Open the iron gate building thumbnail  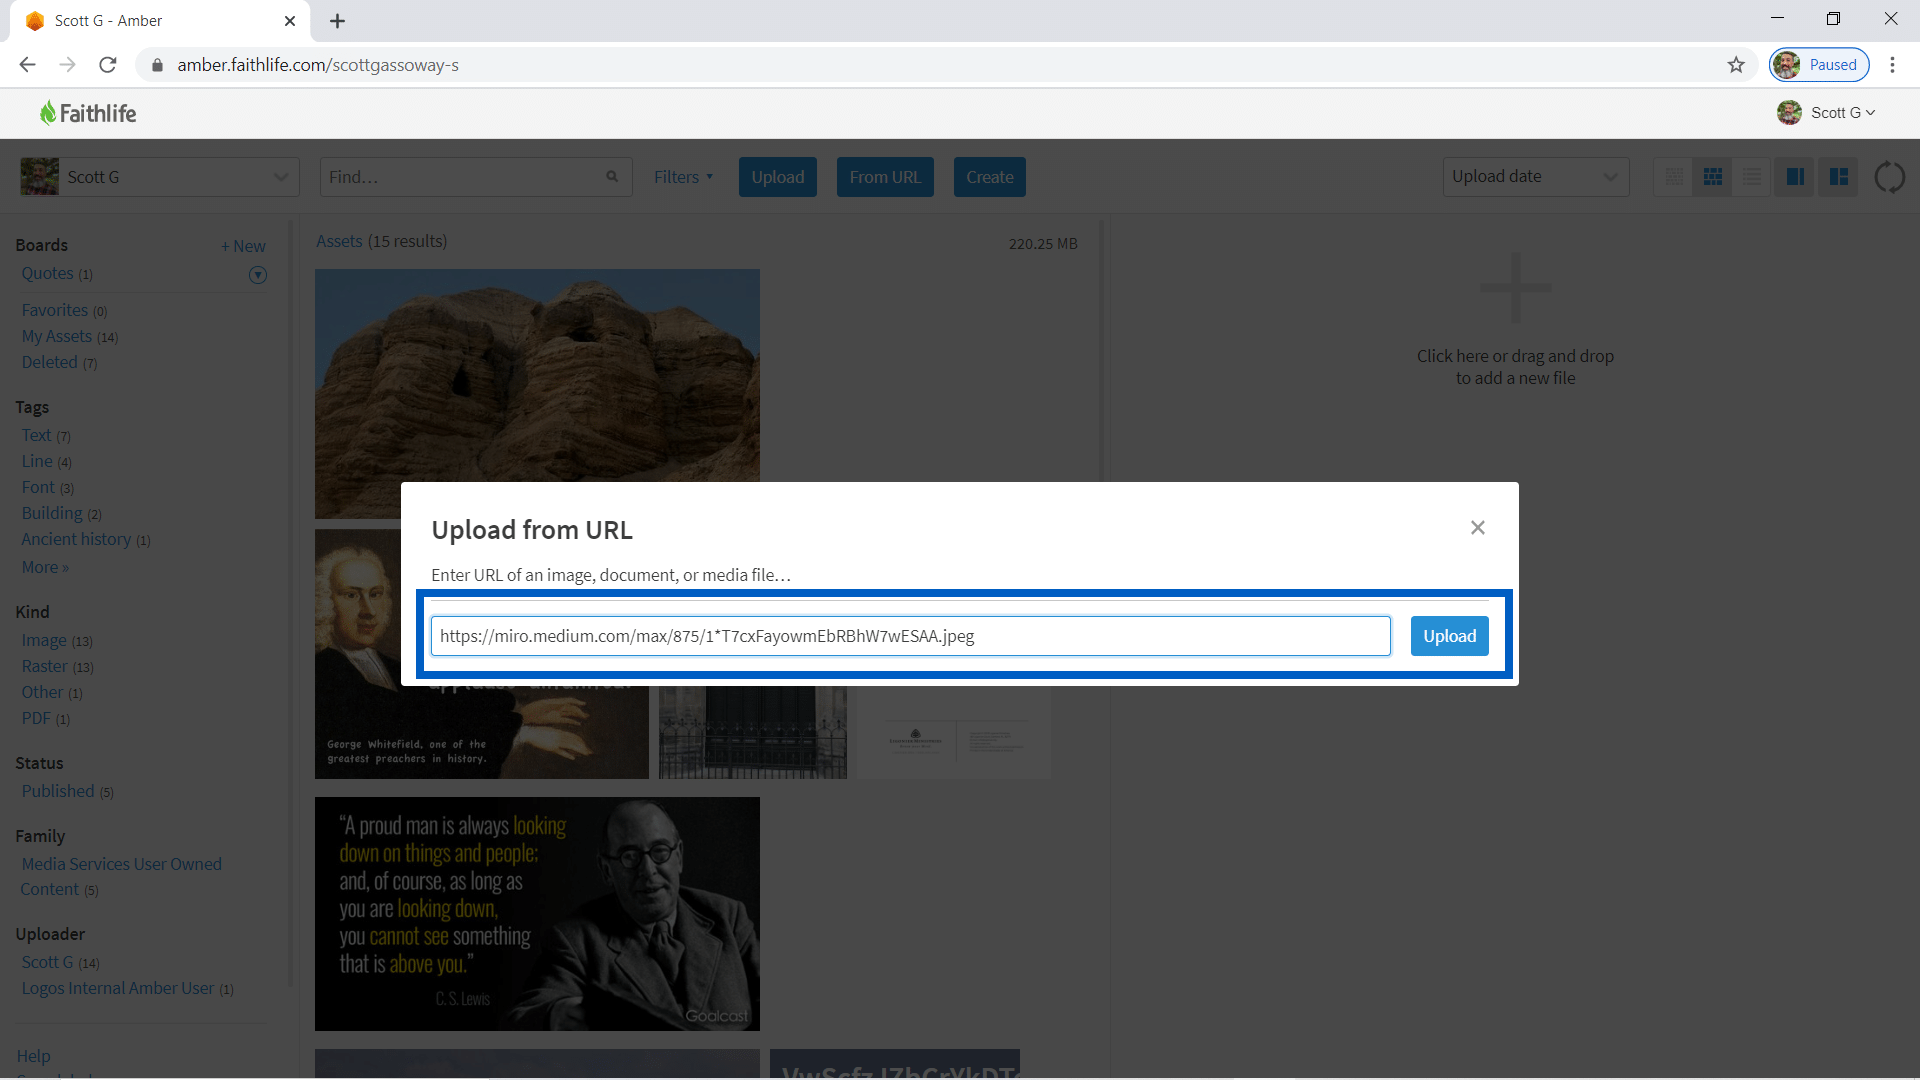(753, 732)
